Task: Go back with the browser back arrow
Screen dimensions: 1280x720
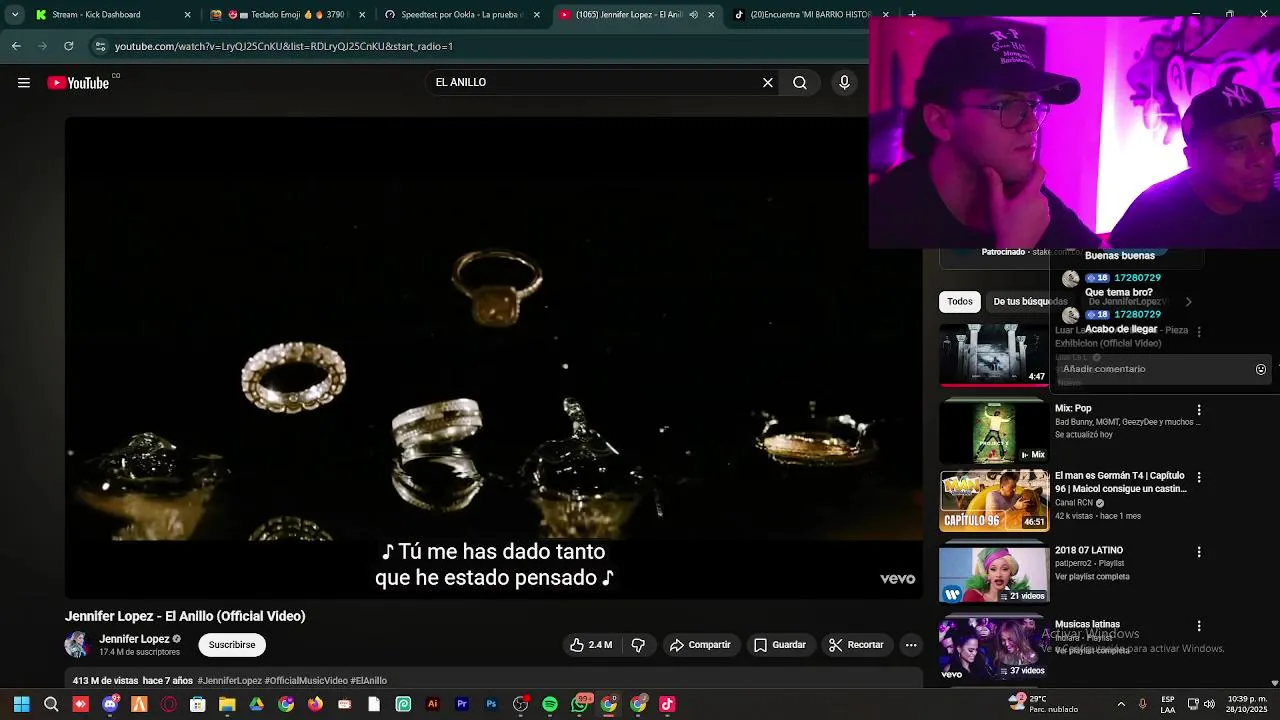Action: (16, 46)
